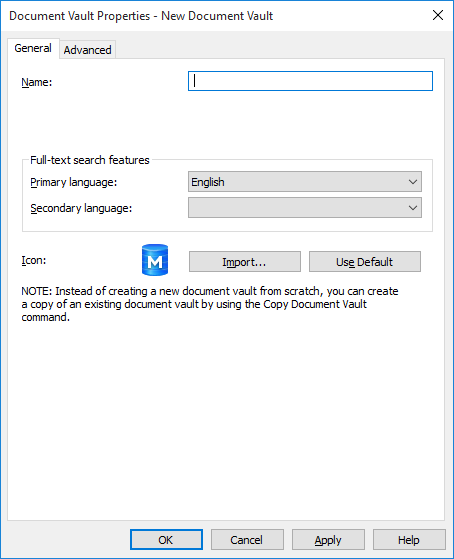The image size is (454, 559).
Task: Open Help for this dialog
Action: tap(409, 540)
